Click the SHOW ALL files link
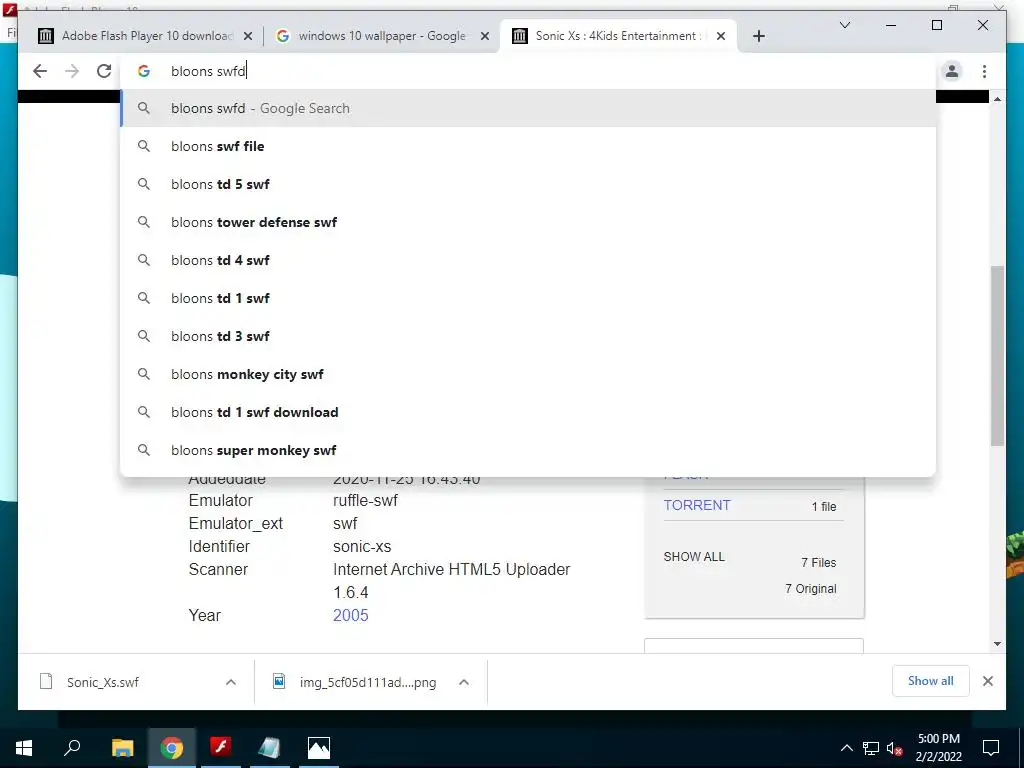1024x768 pixels. point(694,557)
